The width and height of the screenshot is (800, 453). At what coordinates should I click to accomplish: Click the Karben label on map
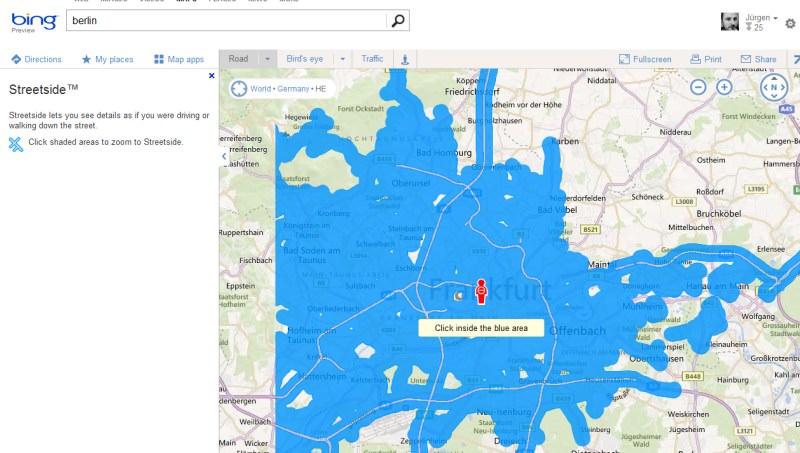pyautogui.click(x=565, y=141)
